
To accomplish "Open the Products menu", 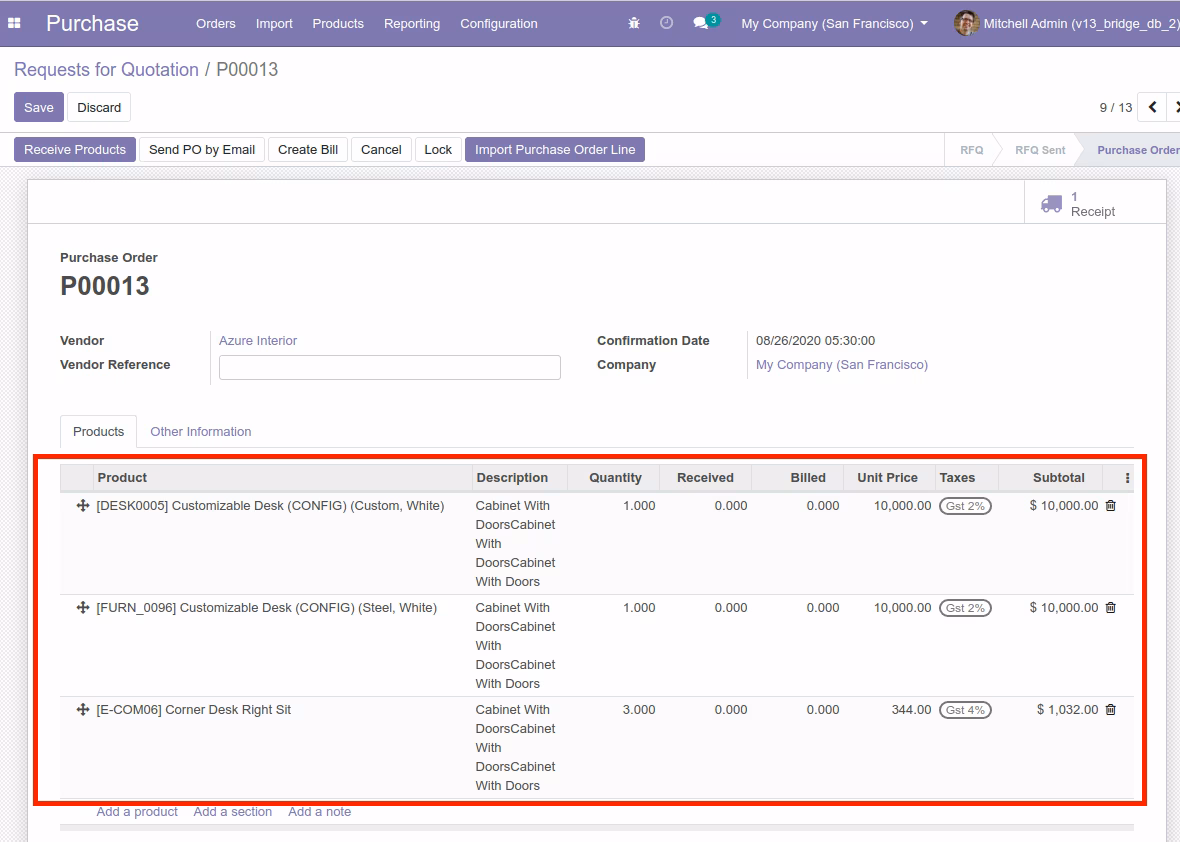I will click(x=338, y=23).
